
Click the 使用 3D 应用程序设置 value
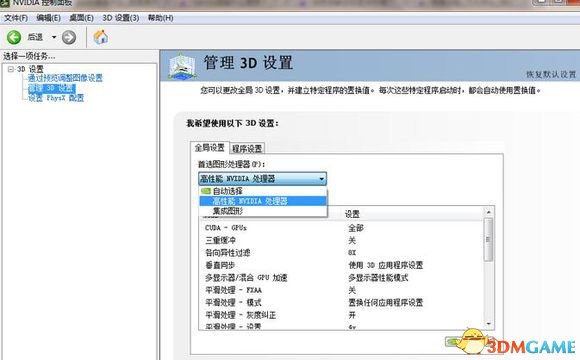[x=385, y=265]
